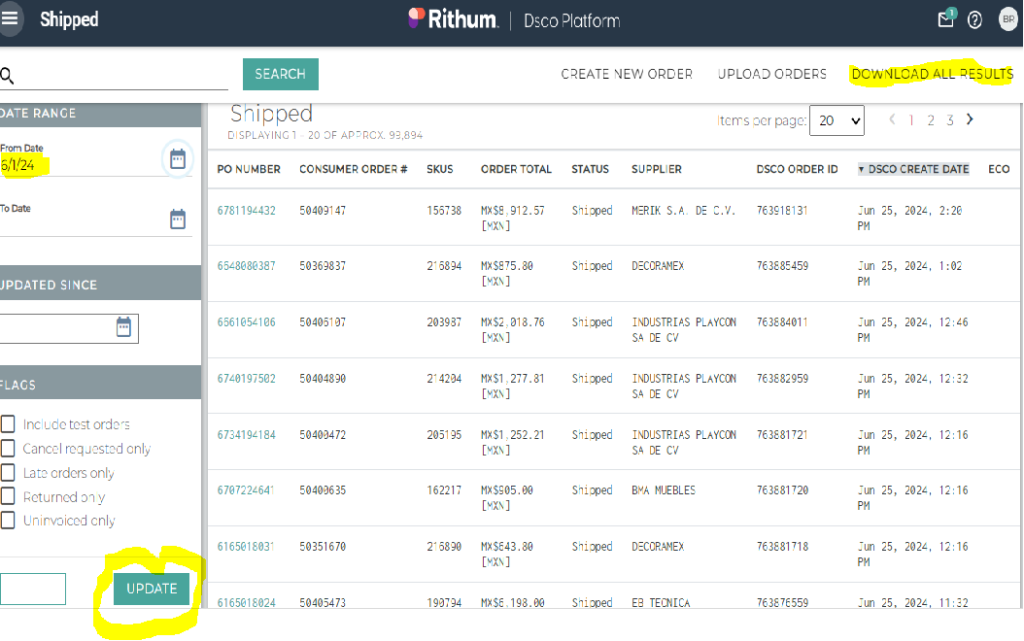Click the Rithum logo

click(452, 20)
